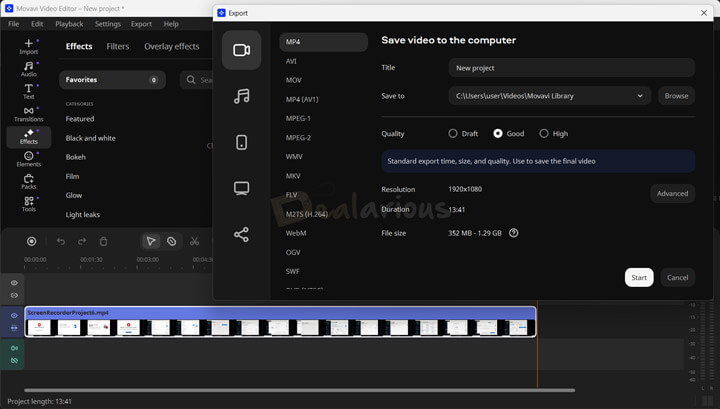Toggle video track visibility eye icon

pos(14,315)
